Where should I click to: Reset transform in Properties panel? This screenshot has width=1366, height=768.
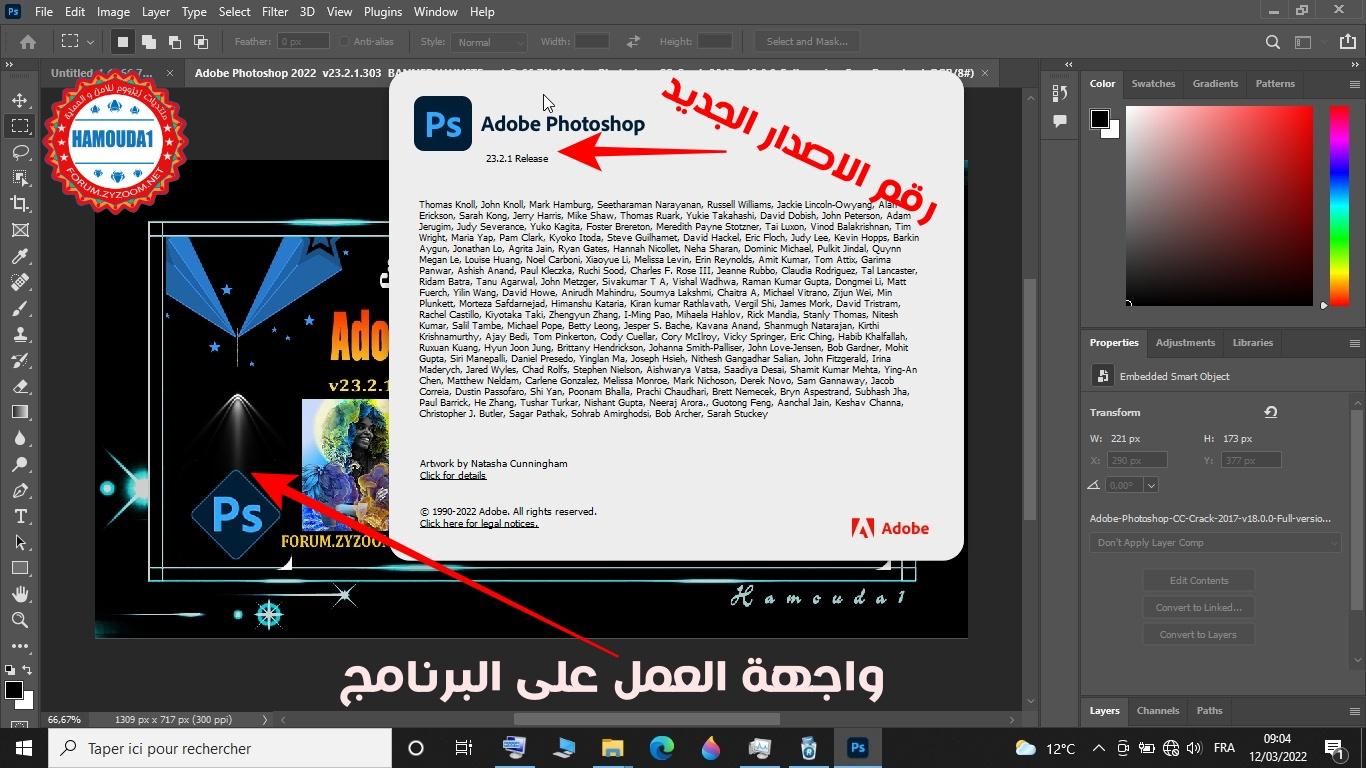[x=1271, y=412]
